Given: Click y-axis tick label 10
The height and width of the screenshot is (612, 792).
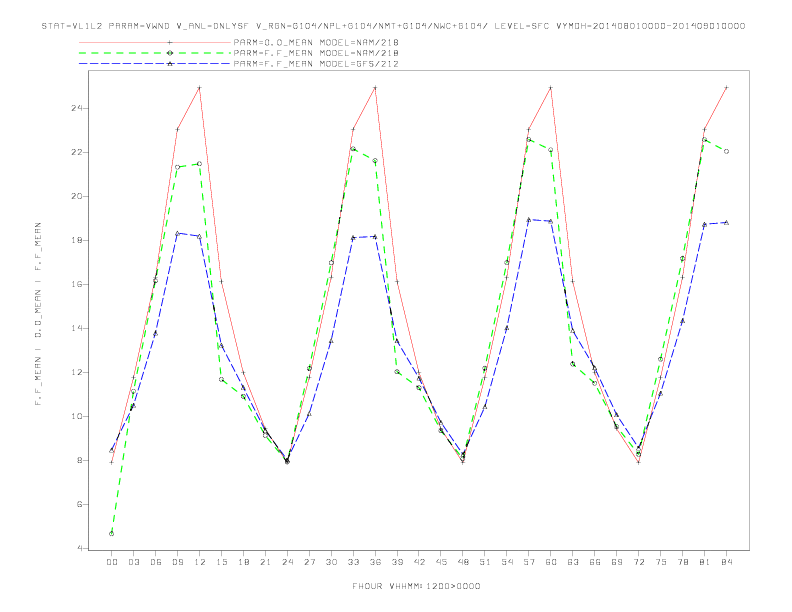Looking at the screenshot, I should (x=77, y=417).
